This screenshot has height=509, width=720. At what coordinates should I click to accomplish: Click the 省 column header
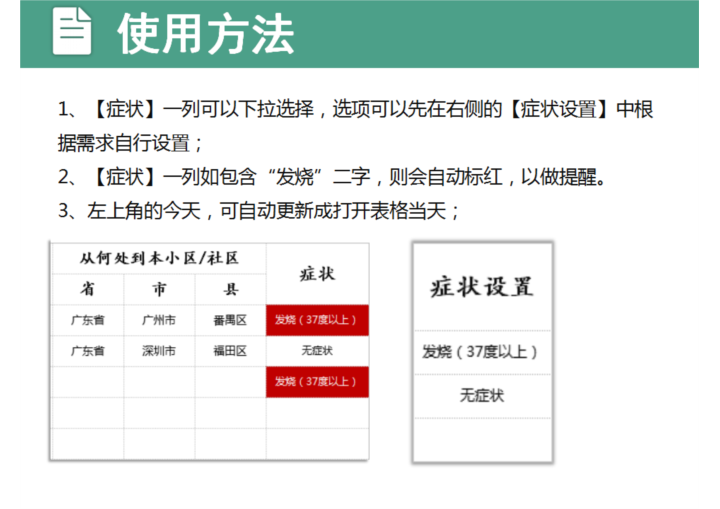(x=88, y=289)
